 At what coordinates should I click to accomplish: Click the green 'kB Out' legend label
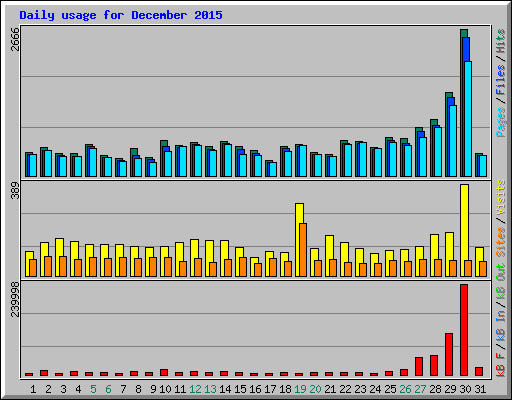pyautogui.click(x=501, y=281)
